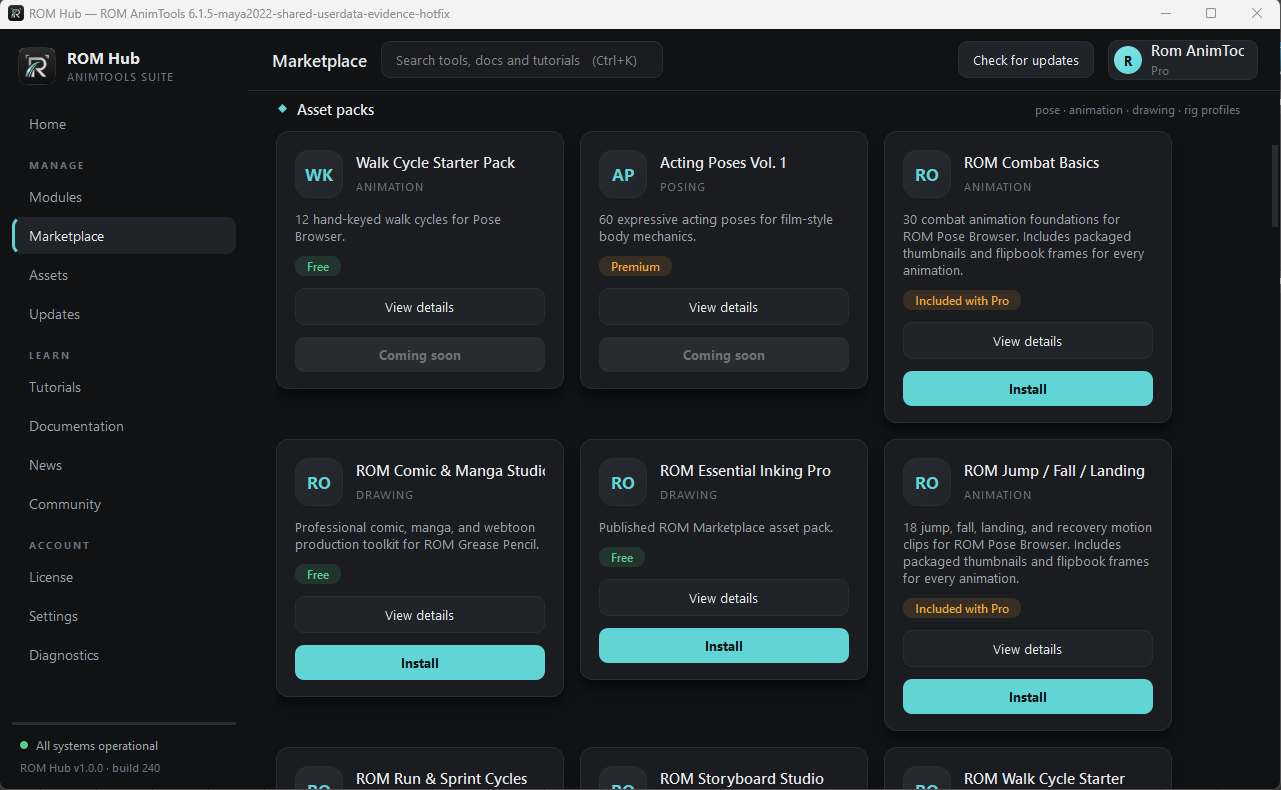Click the All systems operational status text
The height and width of the screenshot is (790, 1281).
(97, 746)
